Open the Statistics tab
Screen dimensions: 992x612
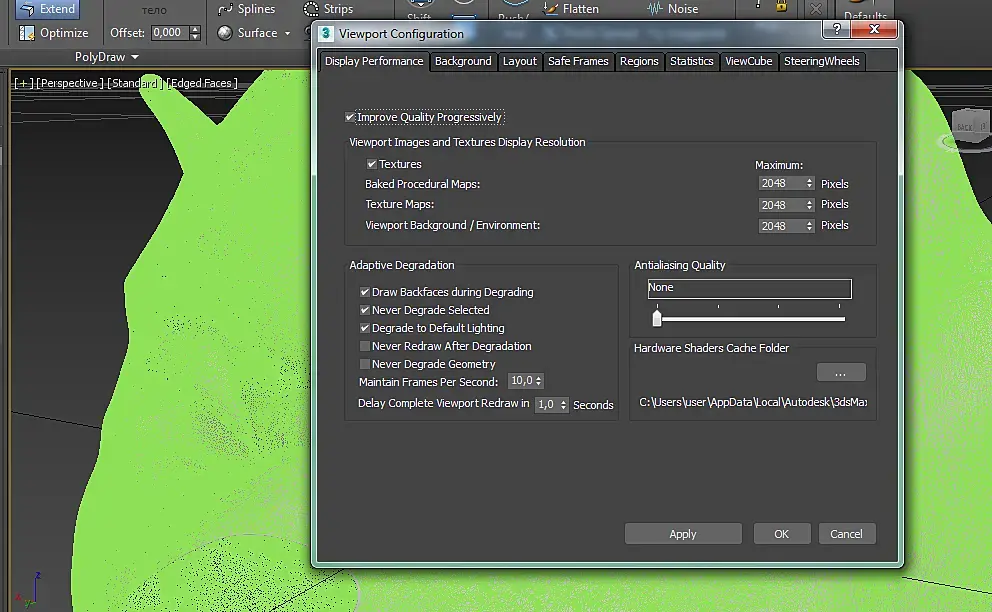[691, 61]
